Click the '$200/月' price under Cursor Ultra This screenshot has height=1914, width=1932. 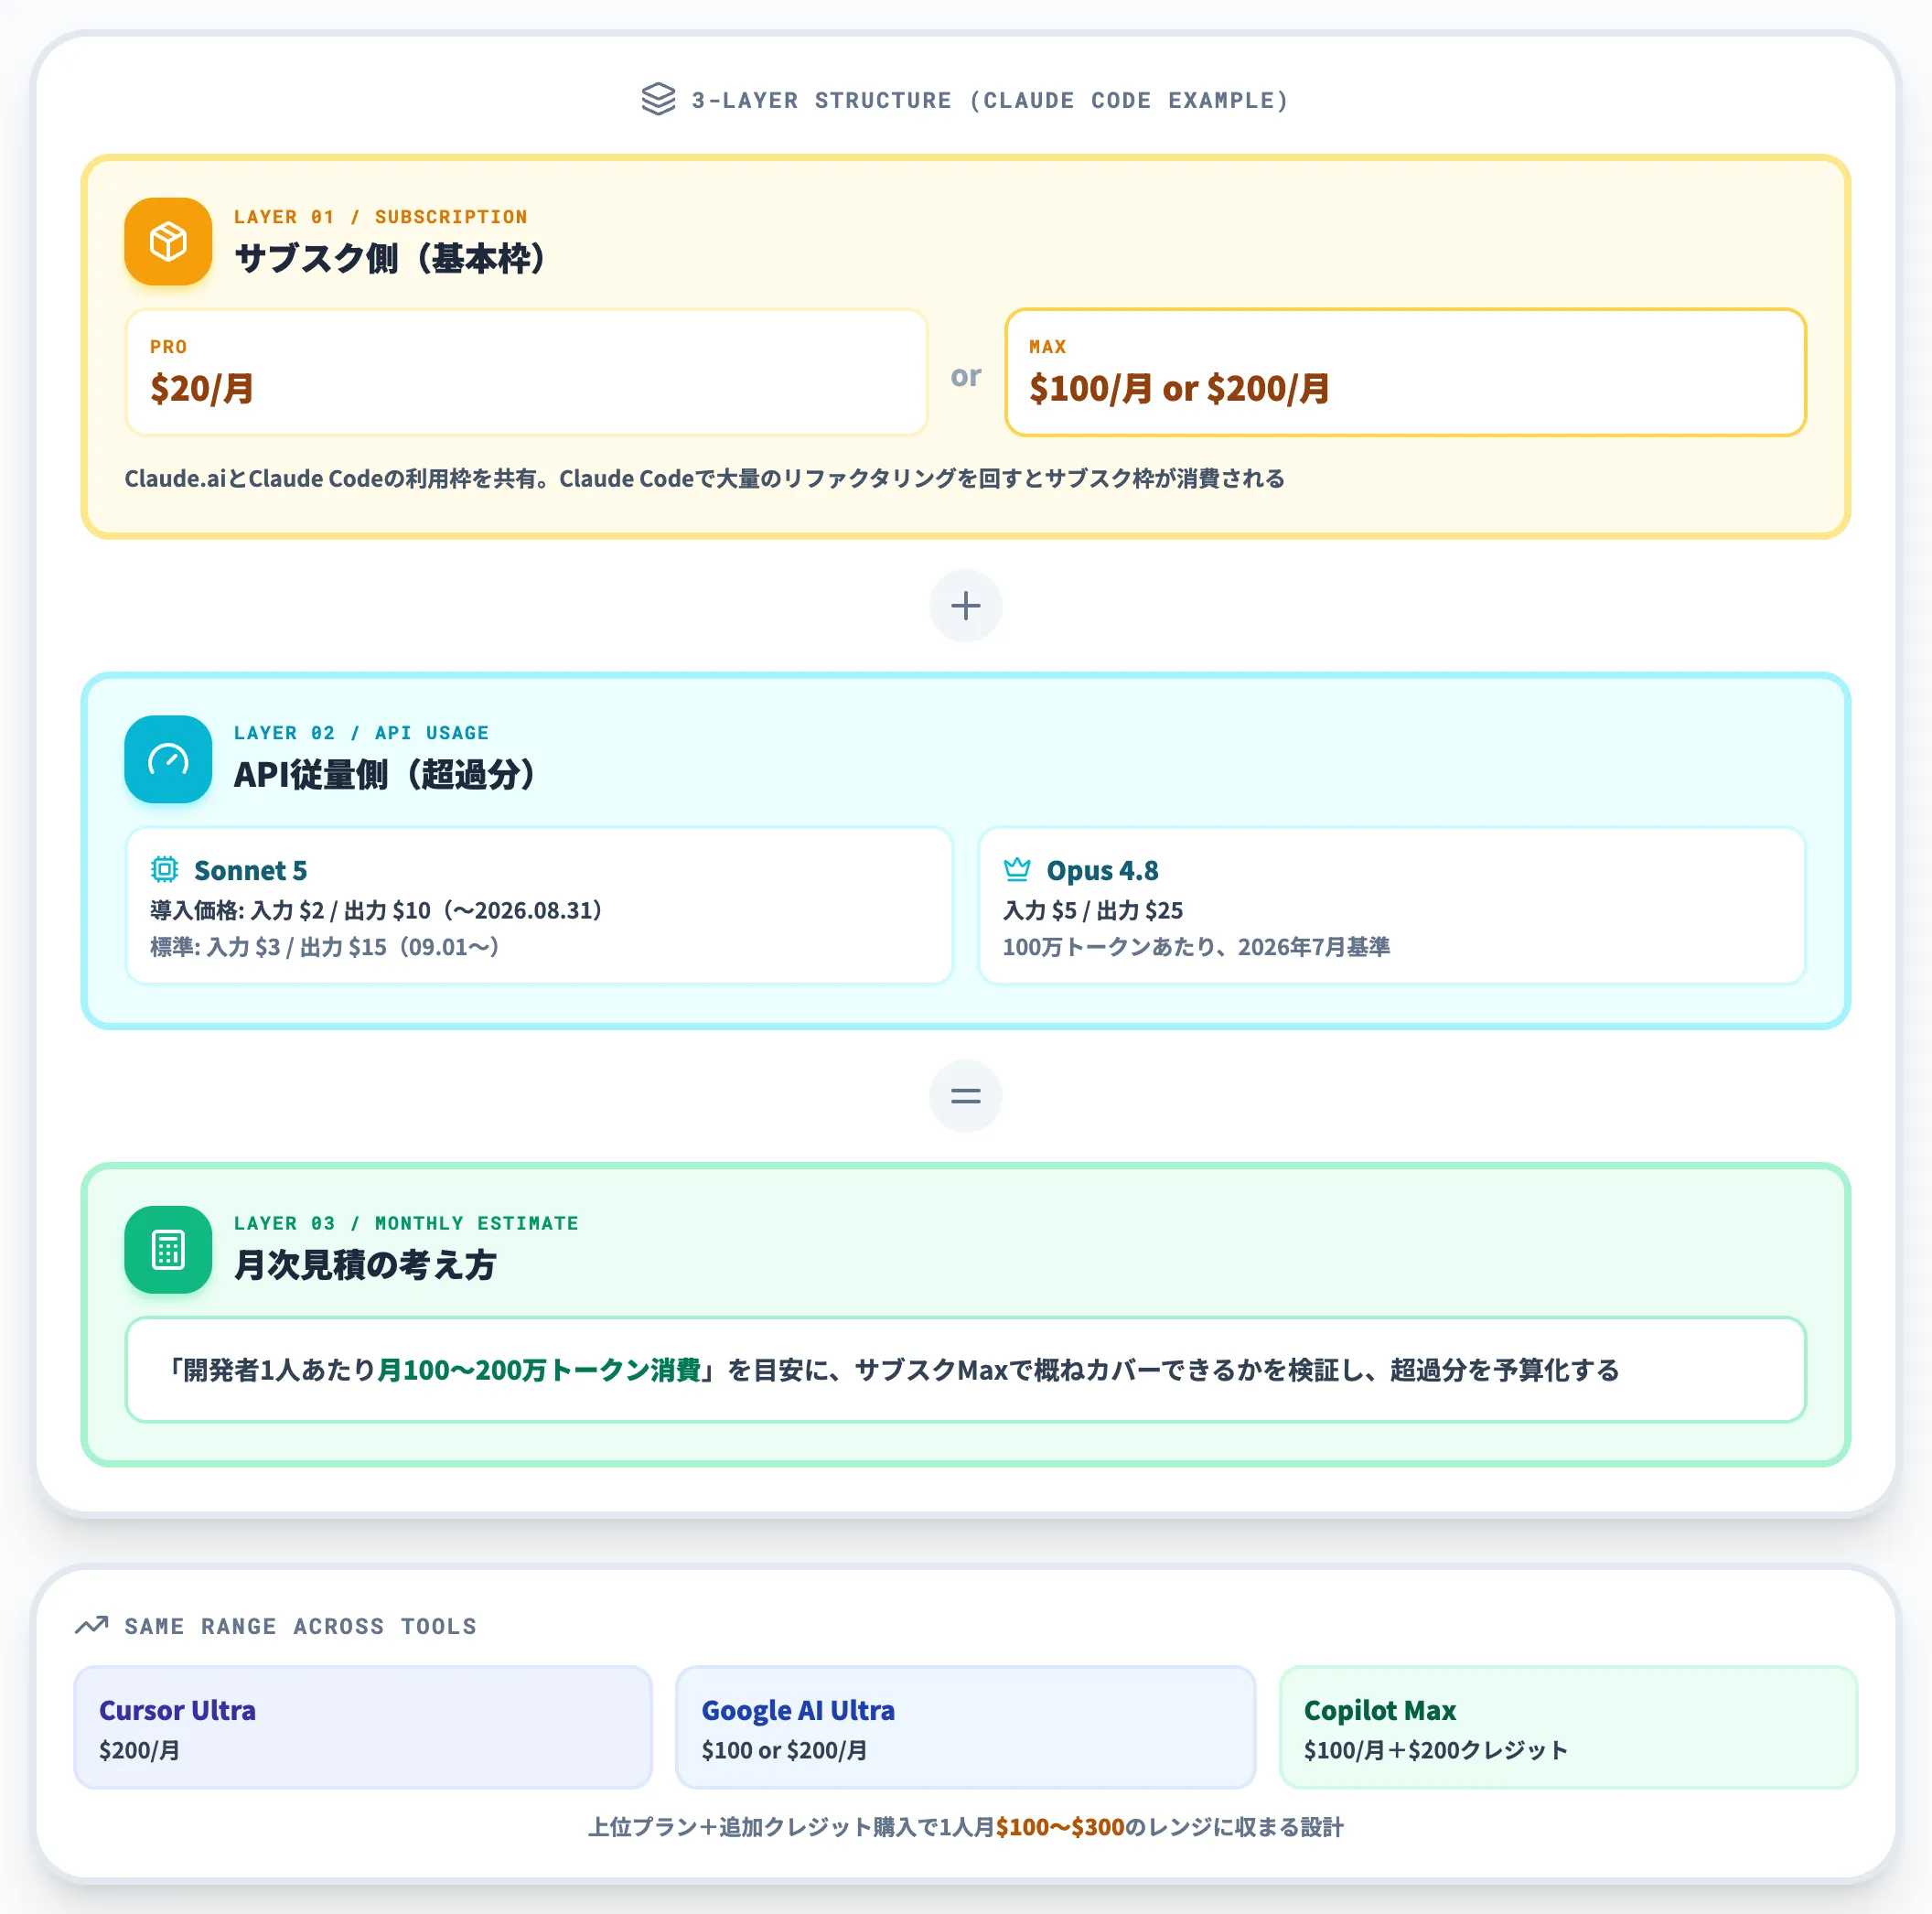tap(139, 1750)
